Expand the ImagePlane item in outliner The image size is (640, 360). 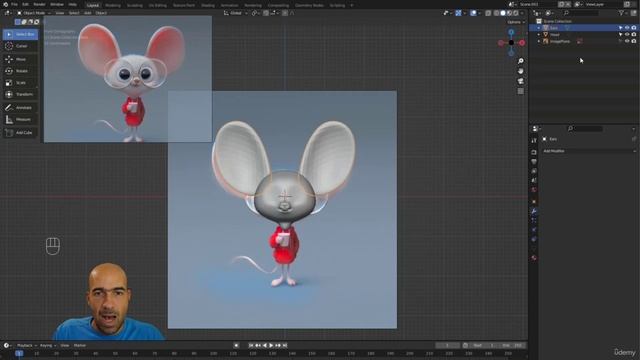tap(539, 41)
